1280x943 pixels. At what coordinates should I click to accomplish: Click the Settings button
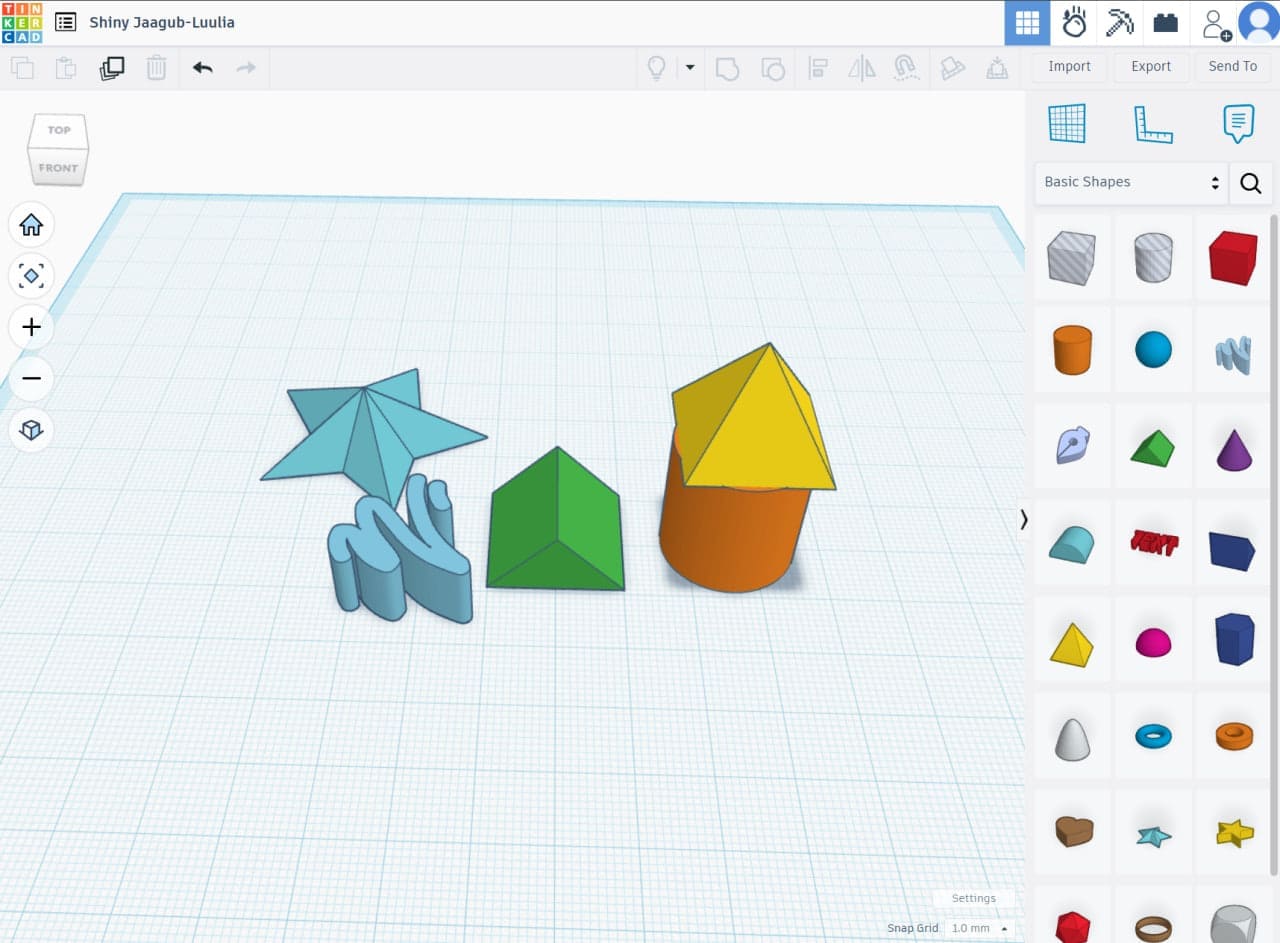(973, 898)
